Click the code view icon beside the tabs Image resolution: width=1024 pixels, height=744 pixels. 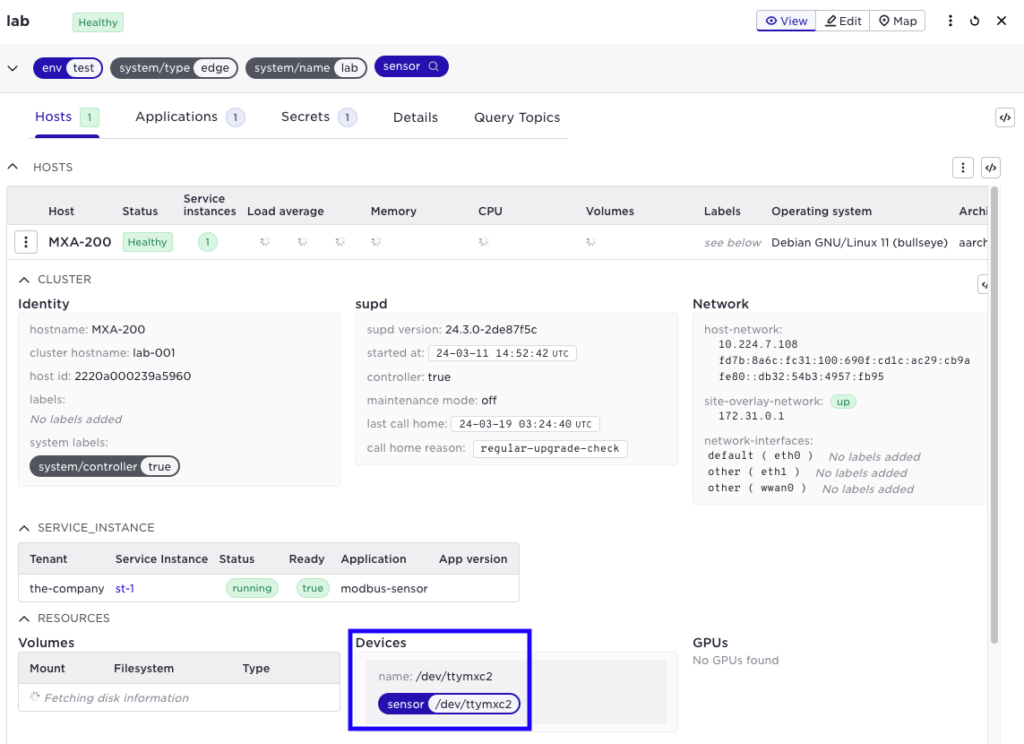[x=1005, y=117]
